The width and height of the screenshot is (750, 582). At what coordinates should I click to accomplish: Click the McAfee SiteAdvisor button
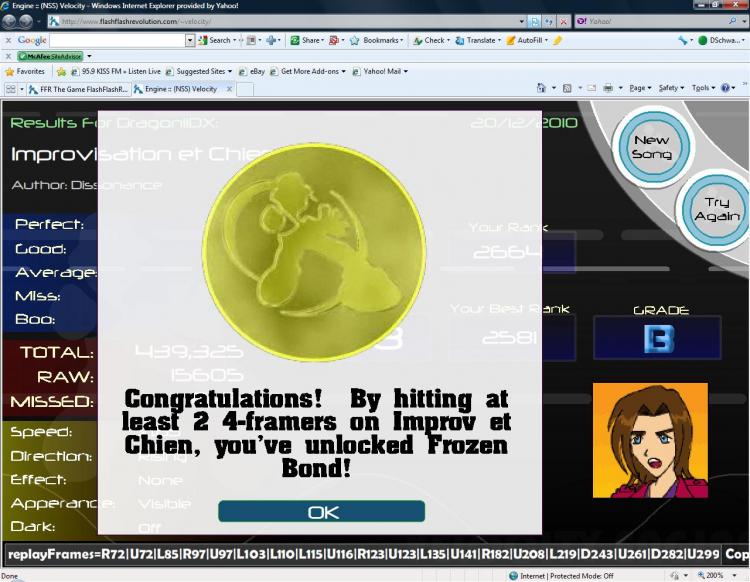coord(50,56)
